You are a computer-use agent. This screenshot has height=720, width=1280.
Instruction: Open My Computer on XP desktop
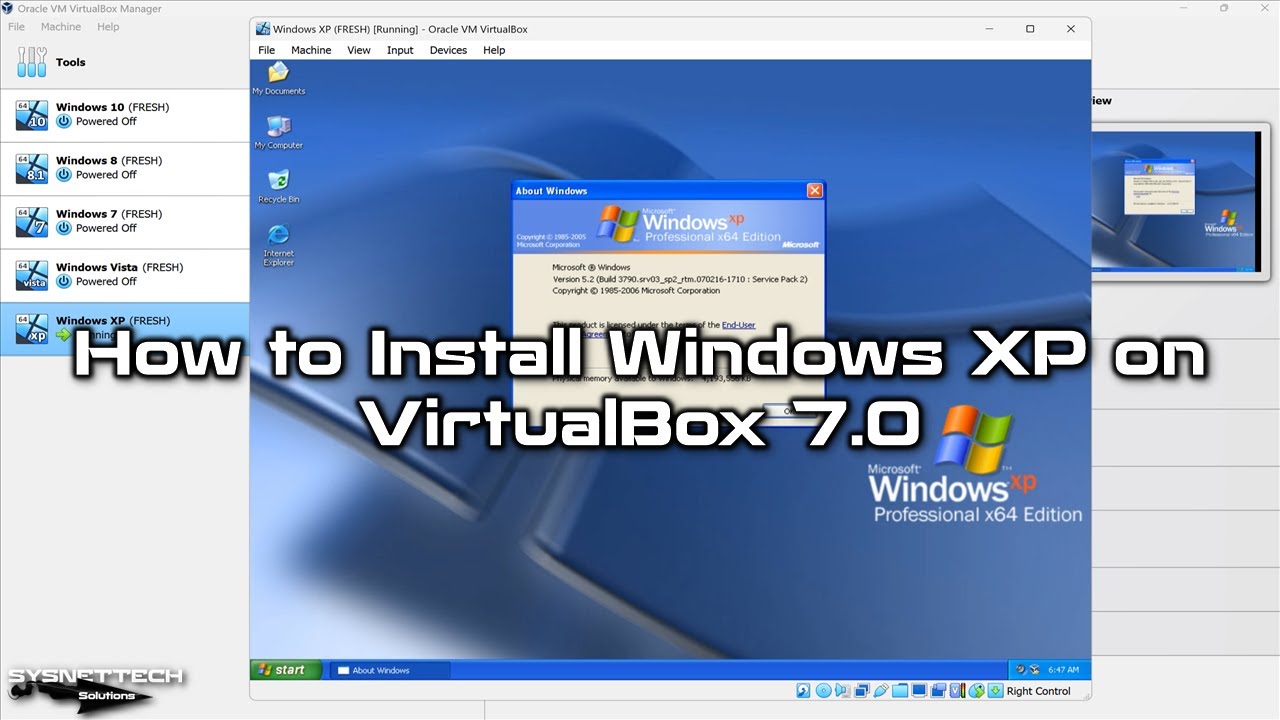click(x=278, y=132)
